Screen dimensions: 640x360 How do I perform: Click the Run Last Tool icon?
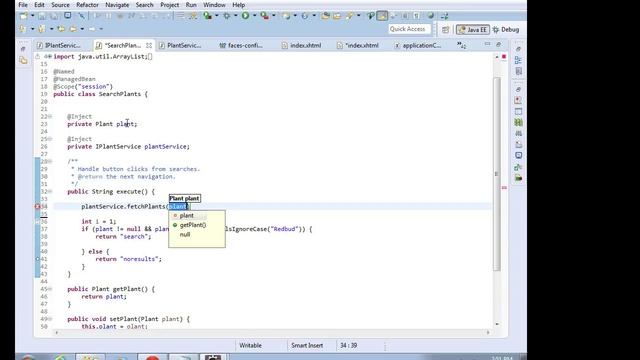pyautogui.click(x=264, y=16)
